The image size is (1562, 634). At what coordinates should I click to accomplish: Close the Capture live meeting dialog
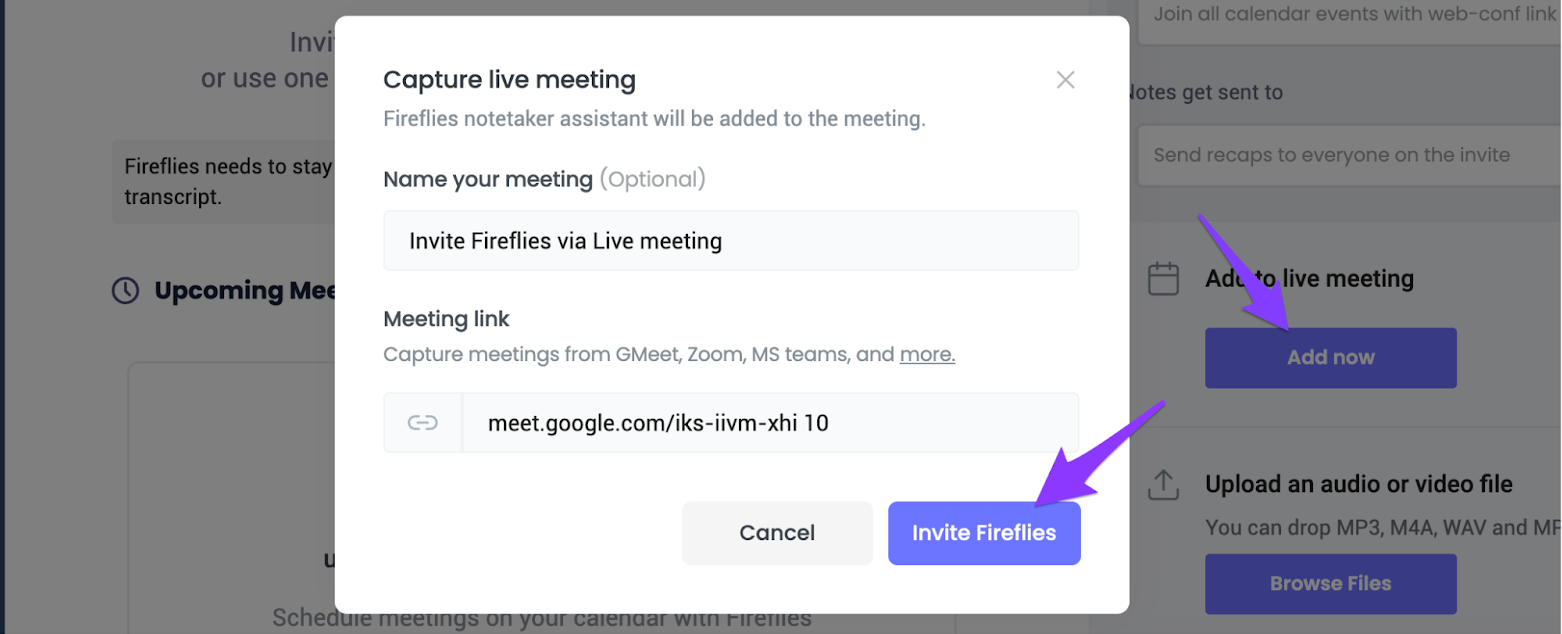click(x=1065, y=80)
